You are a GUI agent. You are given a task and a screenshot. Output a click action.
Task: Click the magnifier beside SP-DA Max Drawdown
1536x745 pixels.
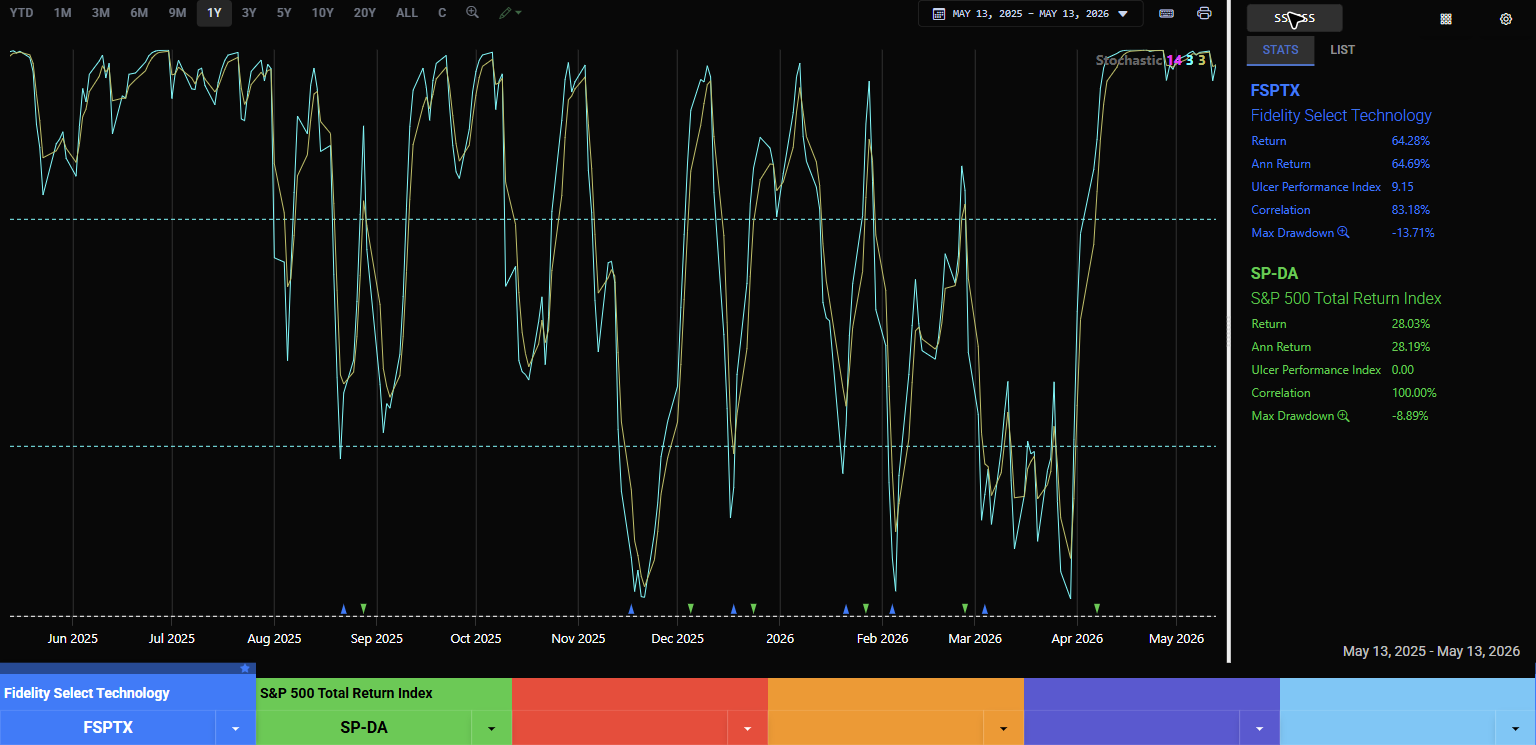coord(1344,416)
